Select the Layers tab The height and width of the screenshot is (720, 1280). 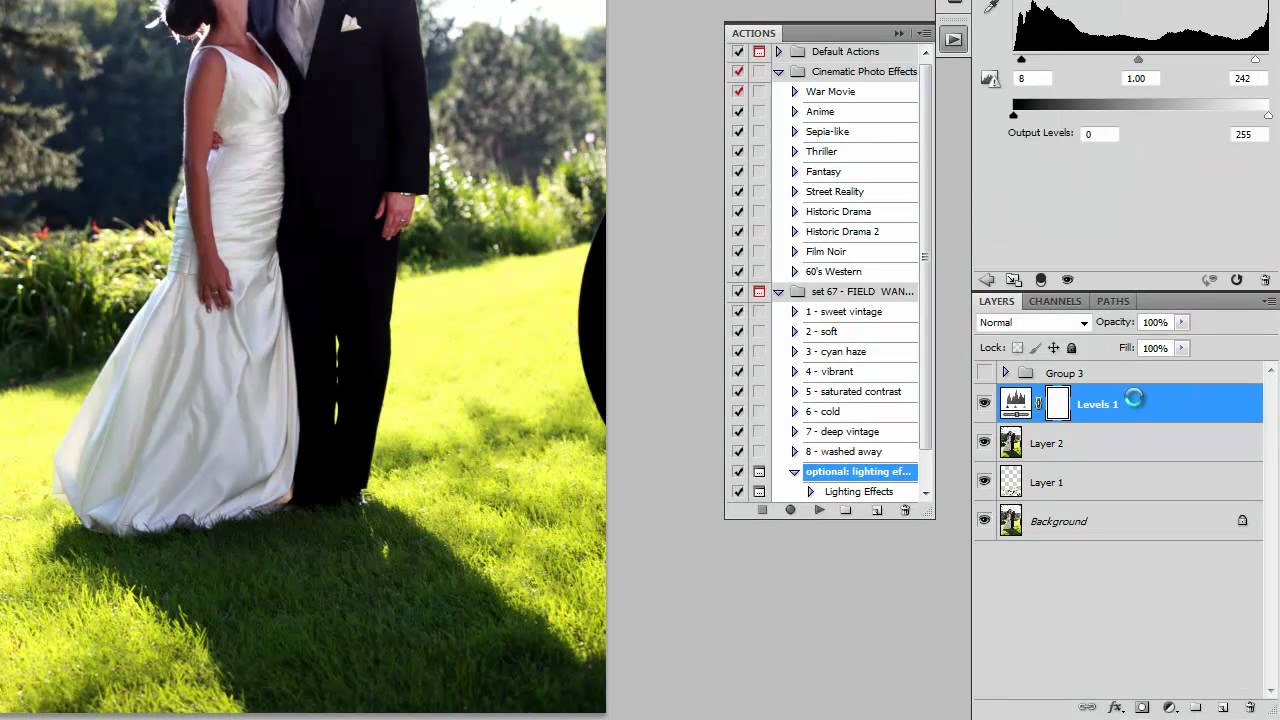(x=996, y=301)
